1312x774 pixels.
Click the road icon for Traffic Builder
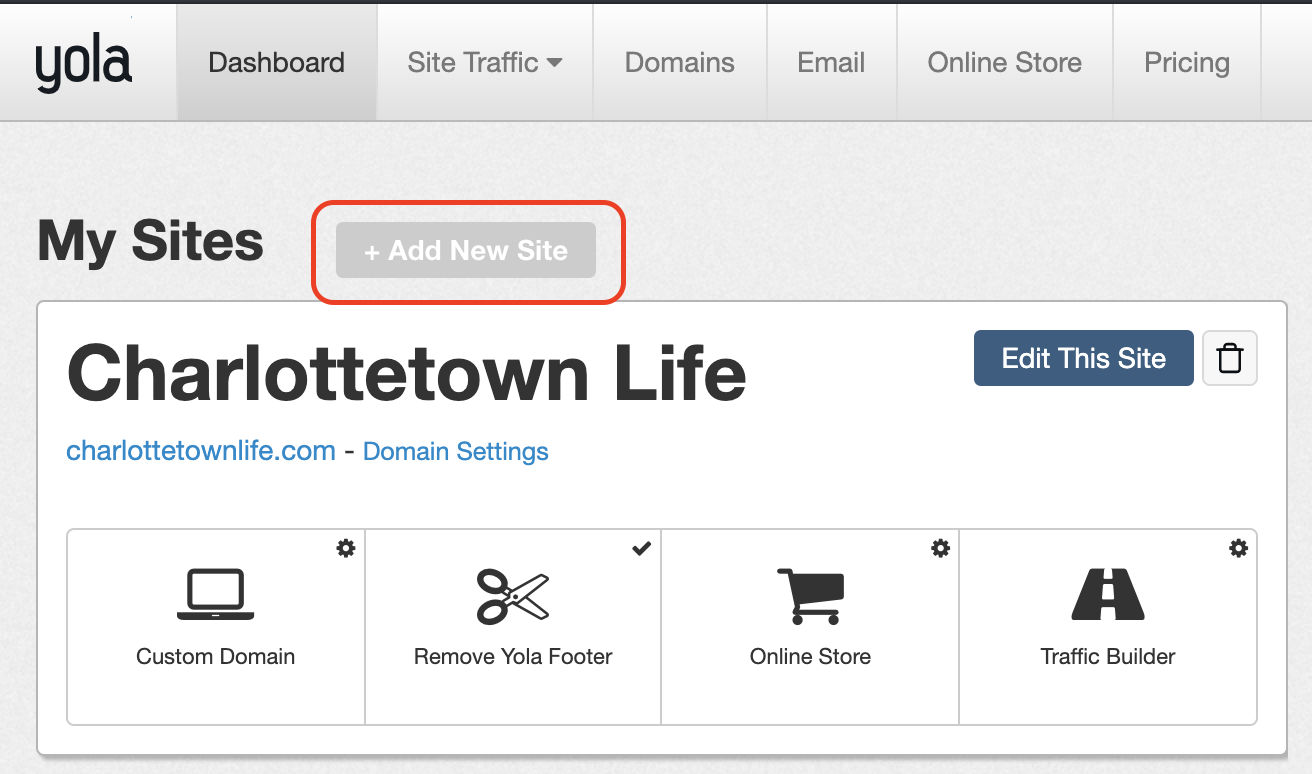pos(1108,595)
